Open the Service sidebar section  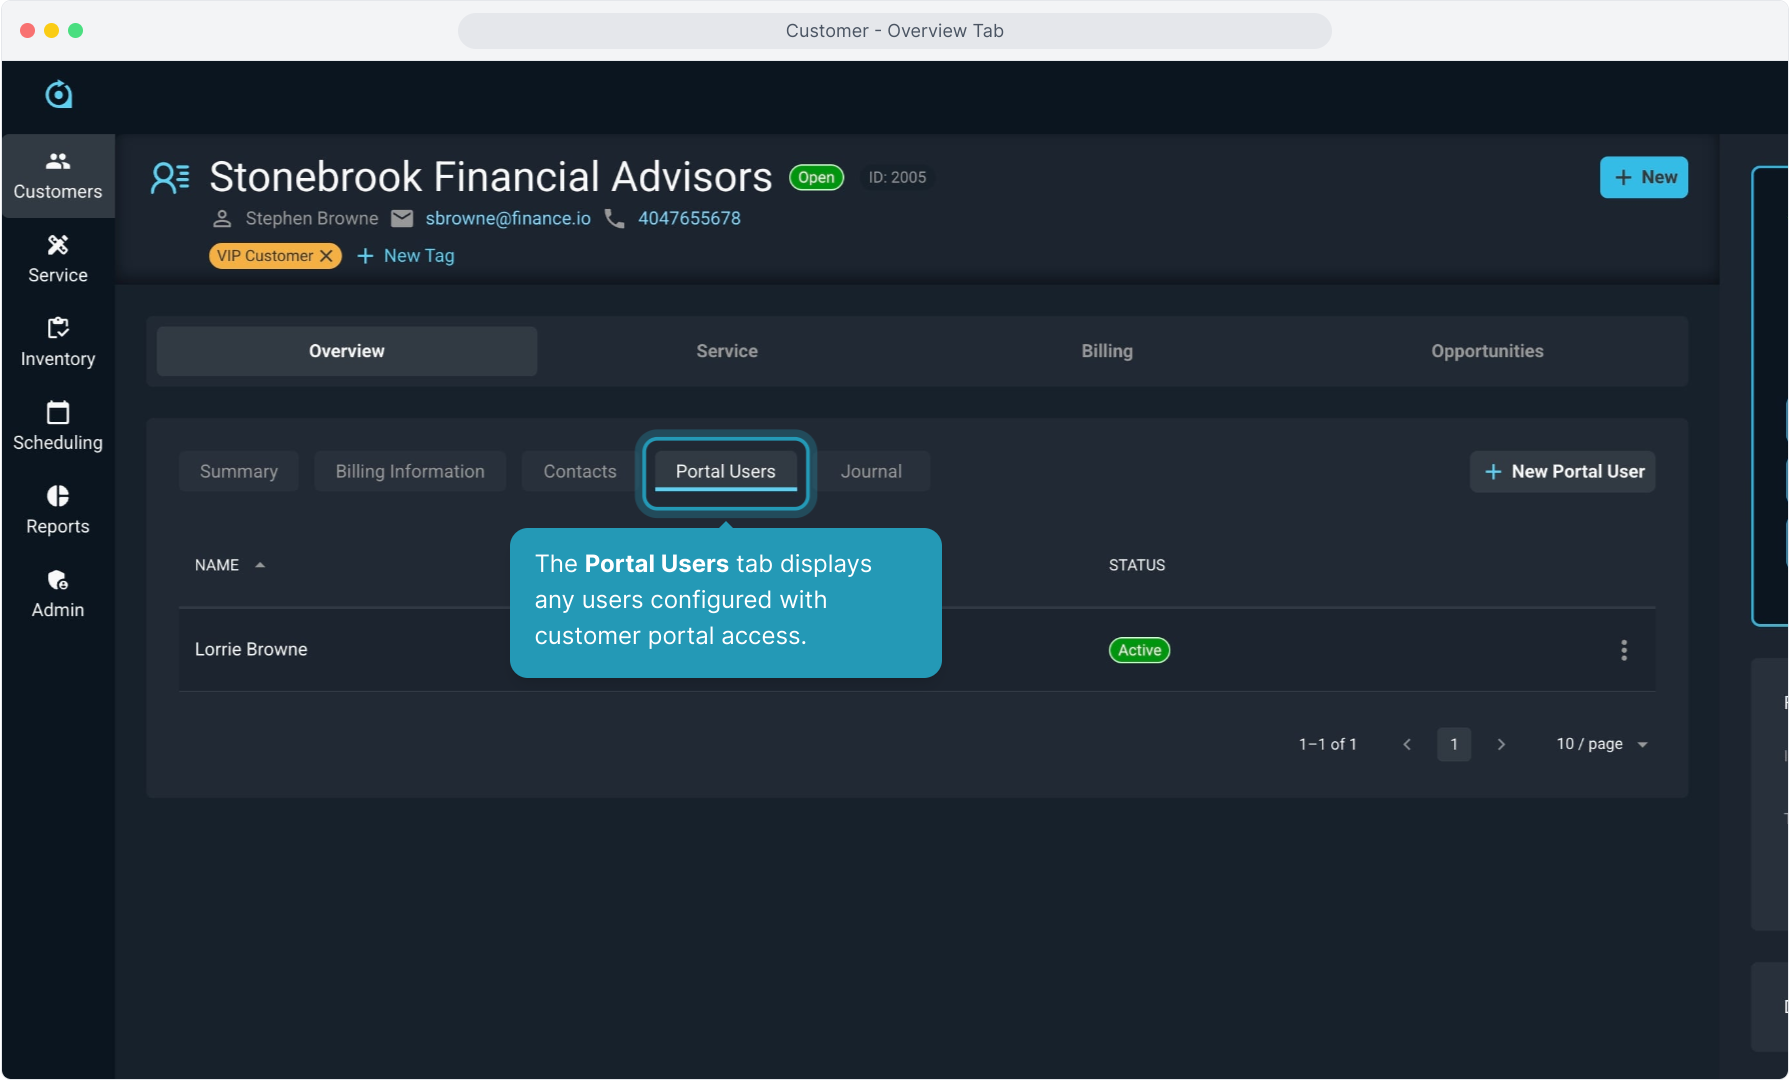[58, 259]
